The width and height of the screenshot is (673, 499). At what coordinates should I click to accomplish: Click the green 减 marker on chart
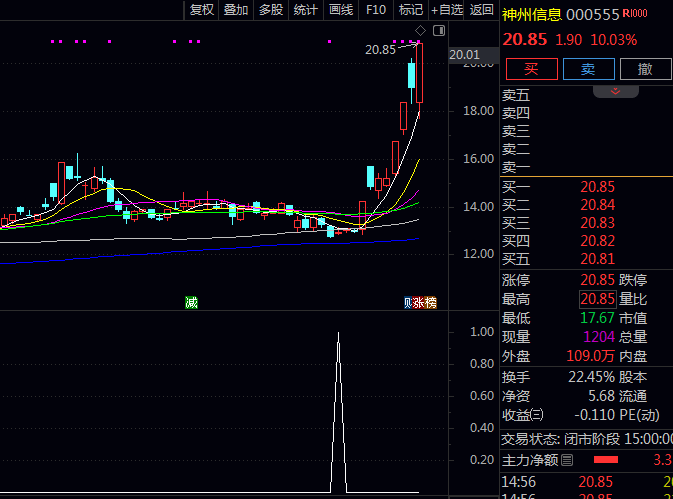tap(191, 302)
